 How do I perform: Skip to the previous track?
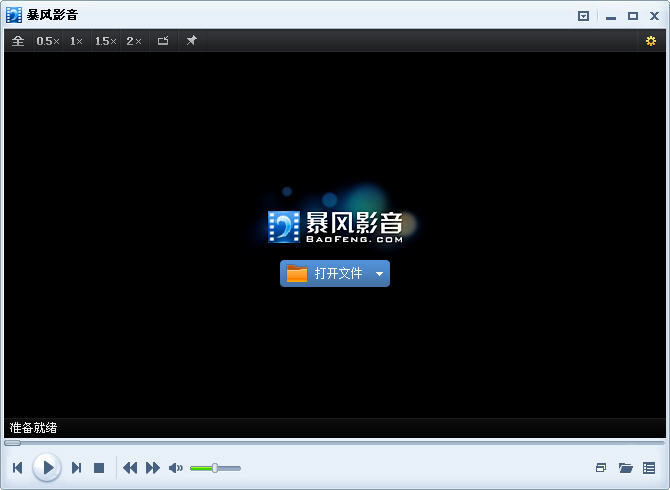pos(18,468)
